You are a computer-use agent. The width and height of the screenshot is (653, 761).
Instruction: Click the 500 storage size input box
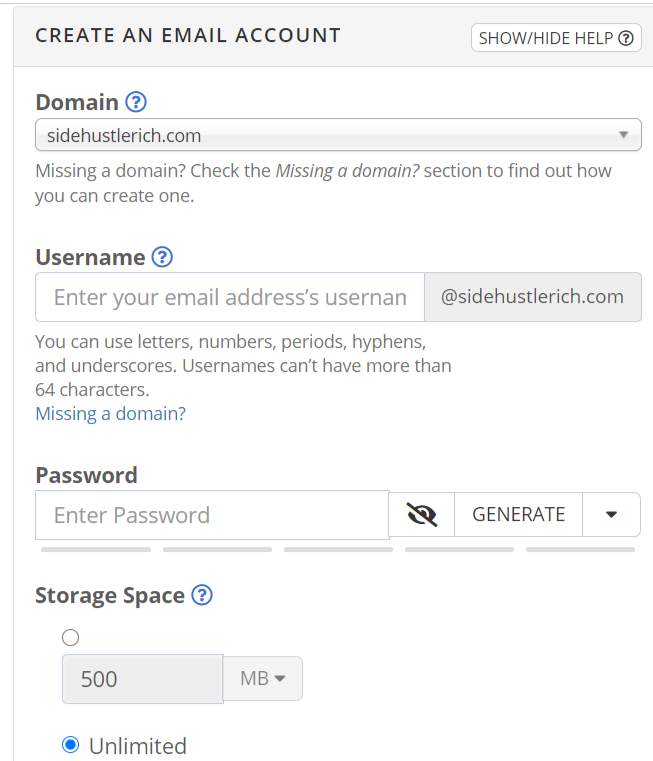(143, 678)
